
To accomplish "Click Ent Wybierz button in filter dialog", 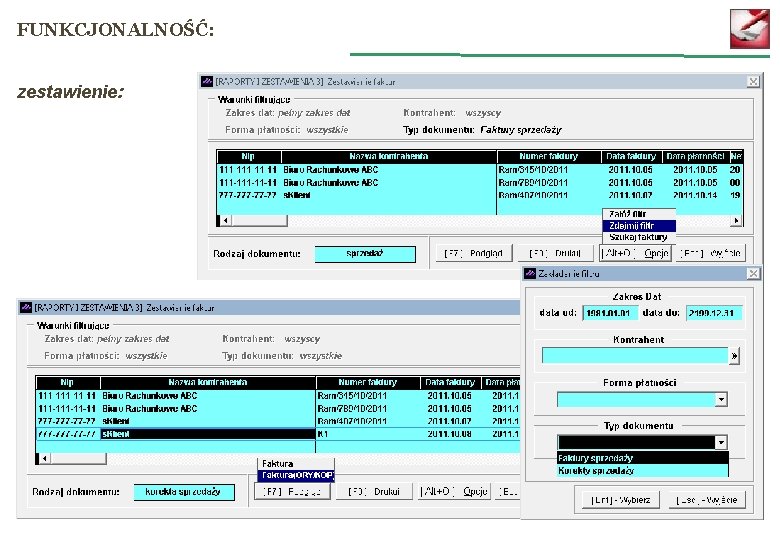I will point(620,500).
